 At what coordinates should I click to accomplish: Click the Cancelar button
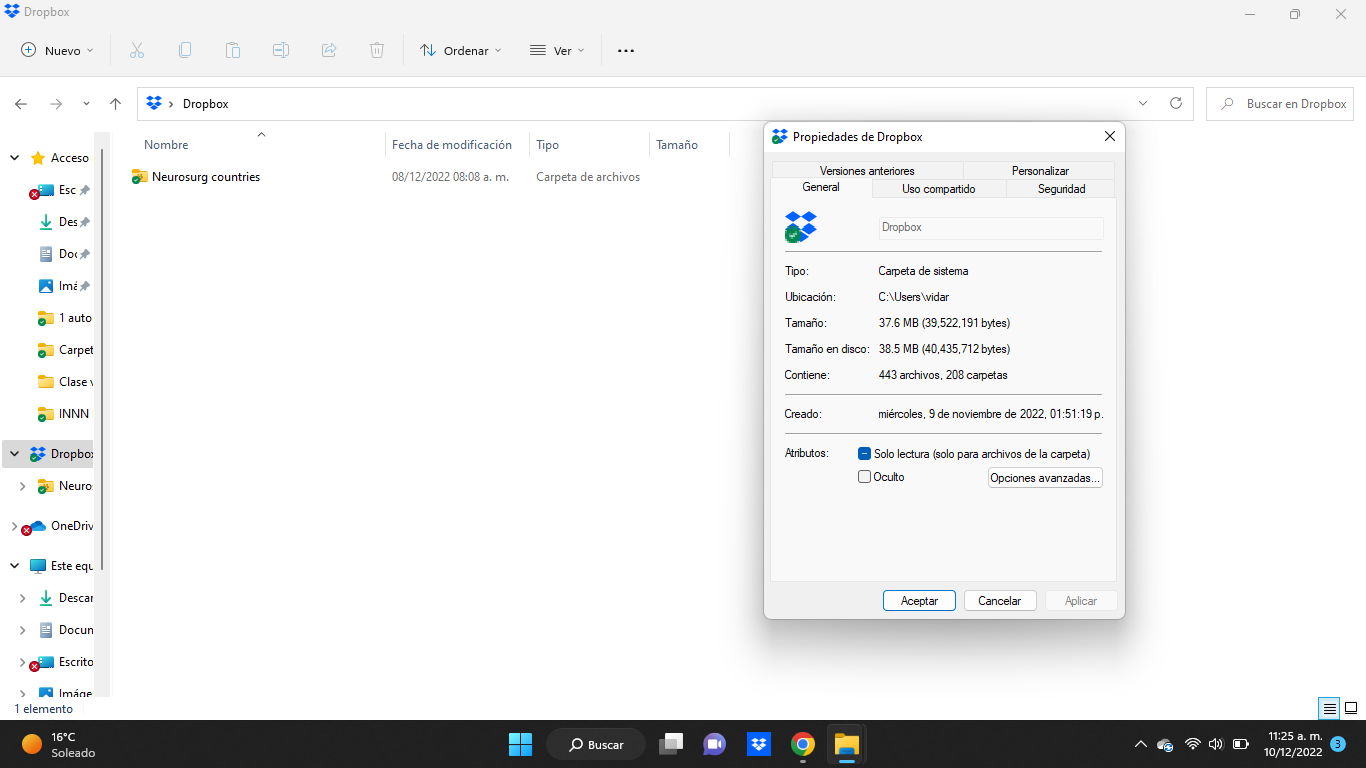point(1000,601)
